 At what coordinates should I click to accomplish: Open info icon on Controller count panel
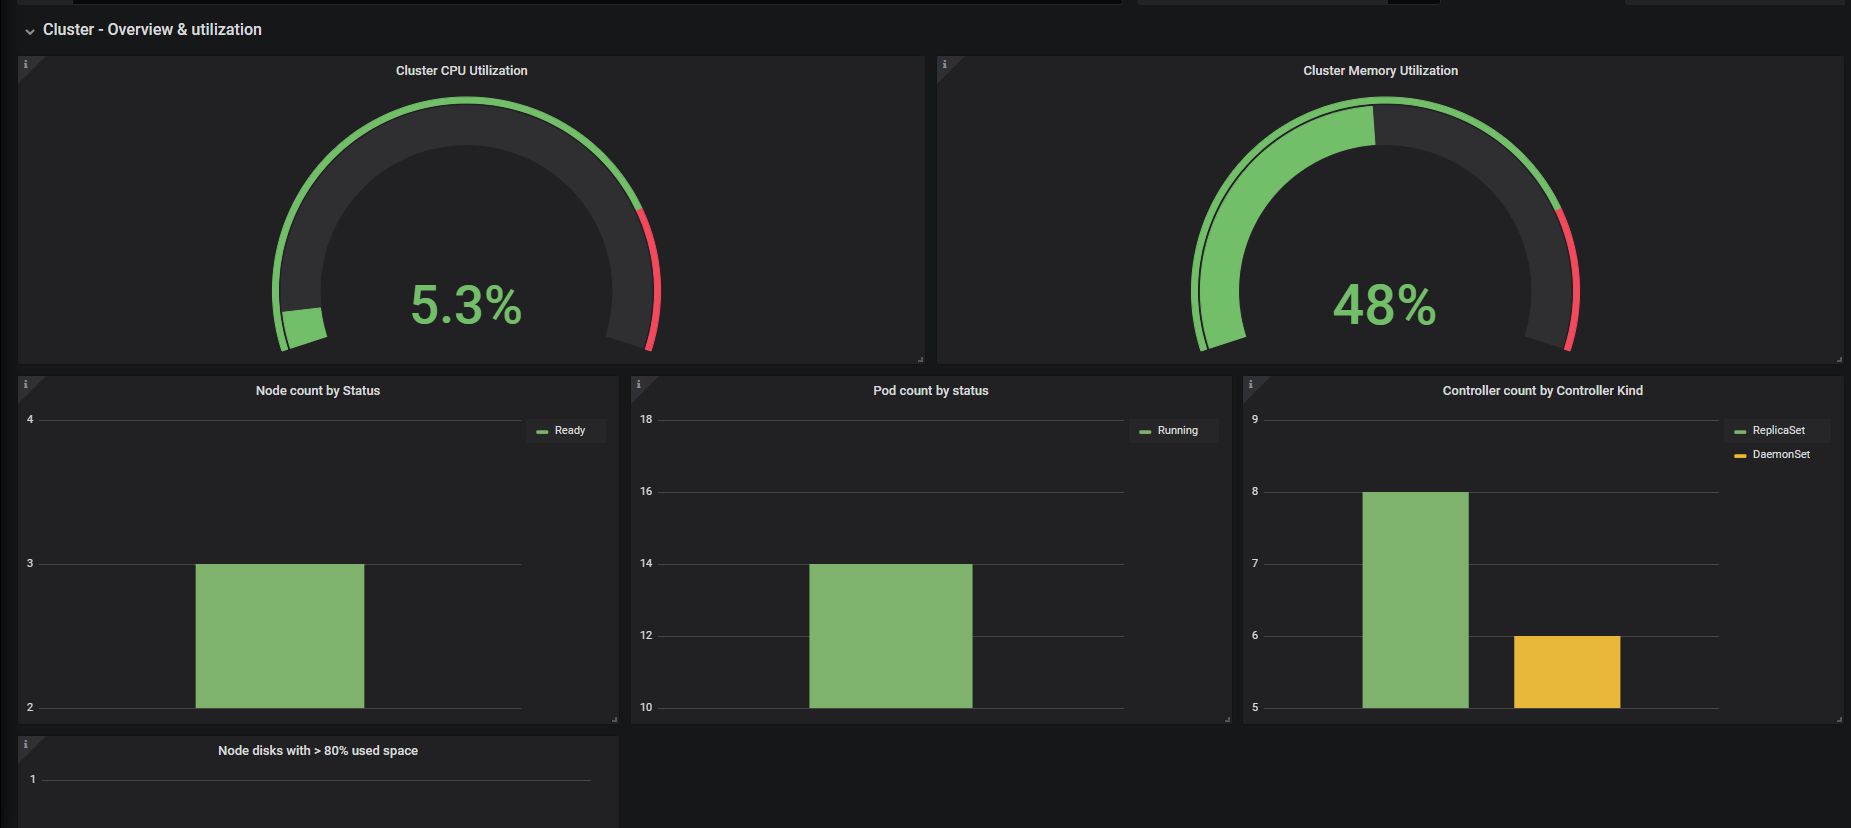click(1251, 384)
